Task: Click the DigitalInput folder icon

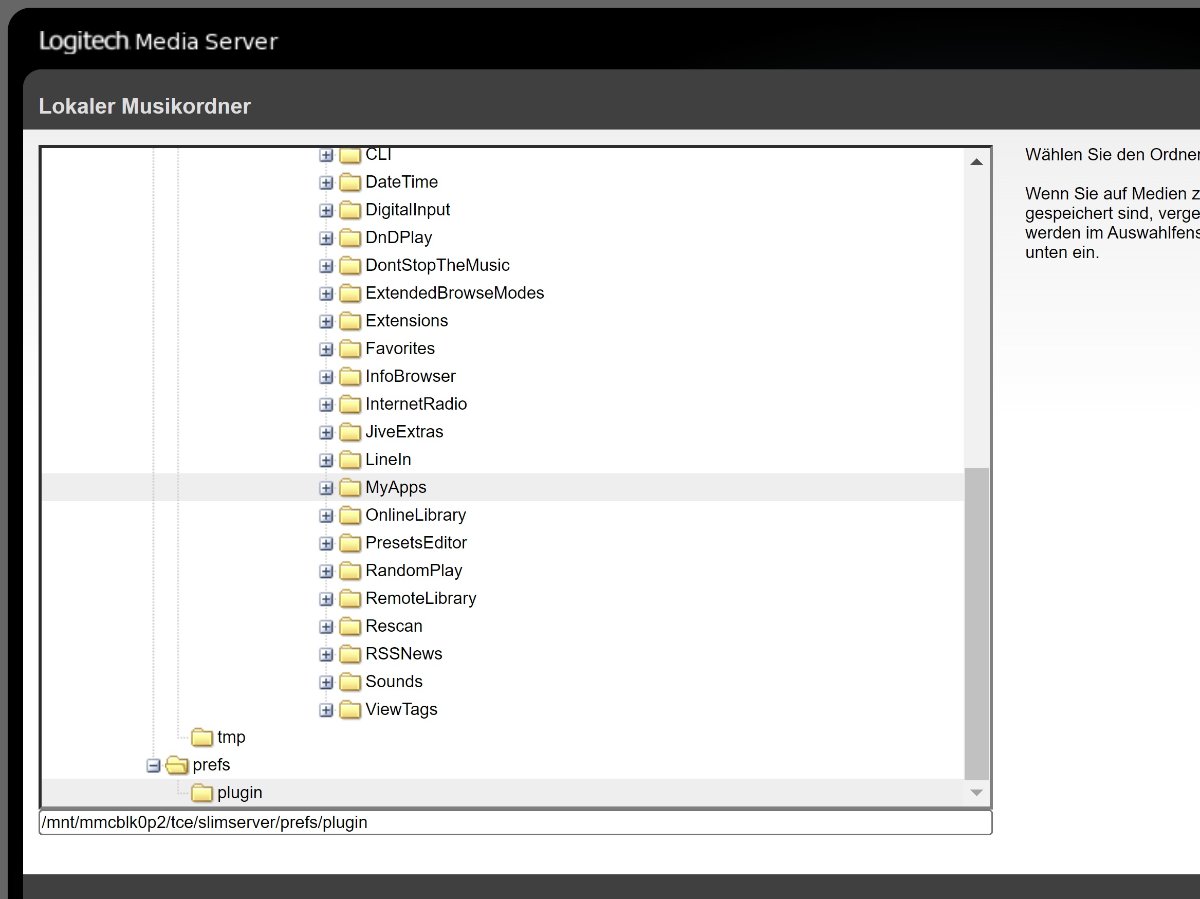Action: click(349, 210)
